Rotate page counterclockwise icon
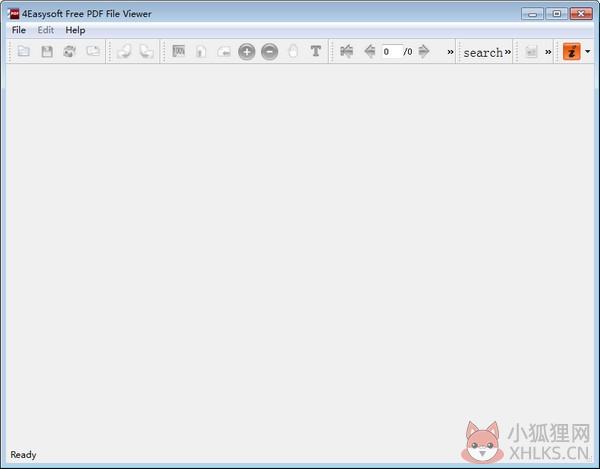Viewport: 600px width, 469px height. tap(124, 51)
